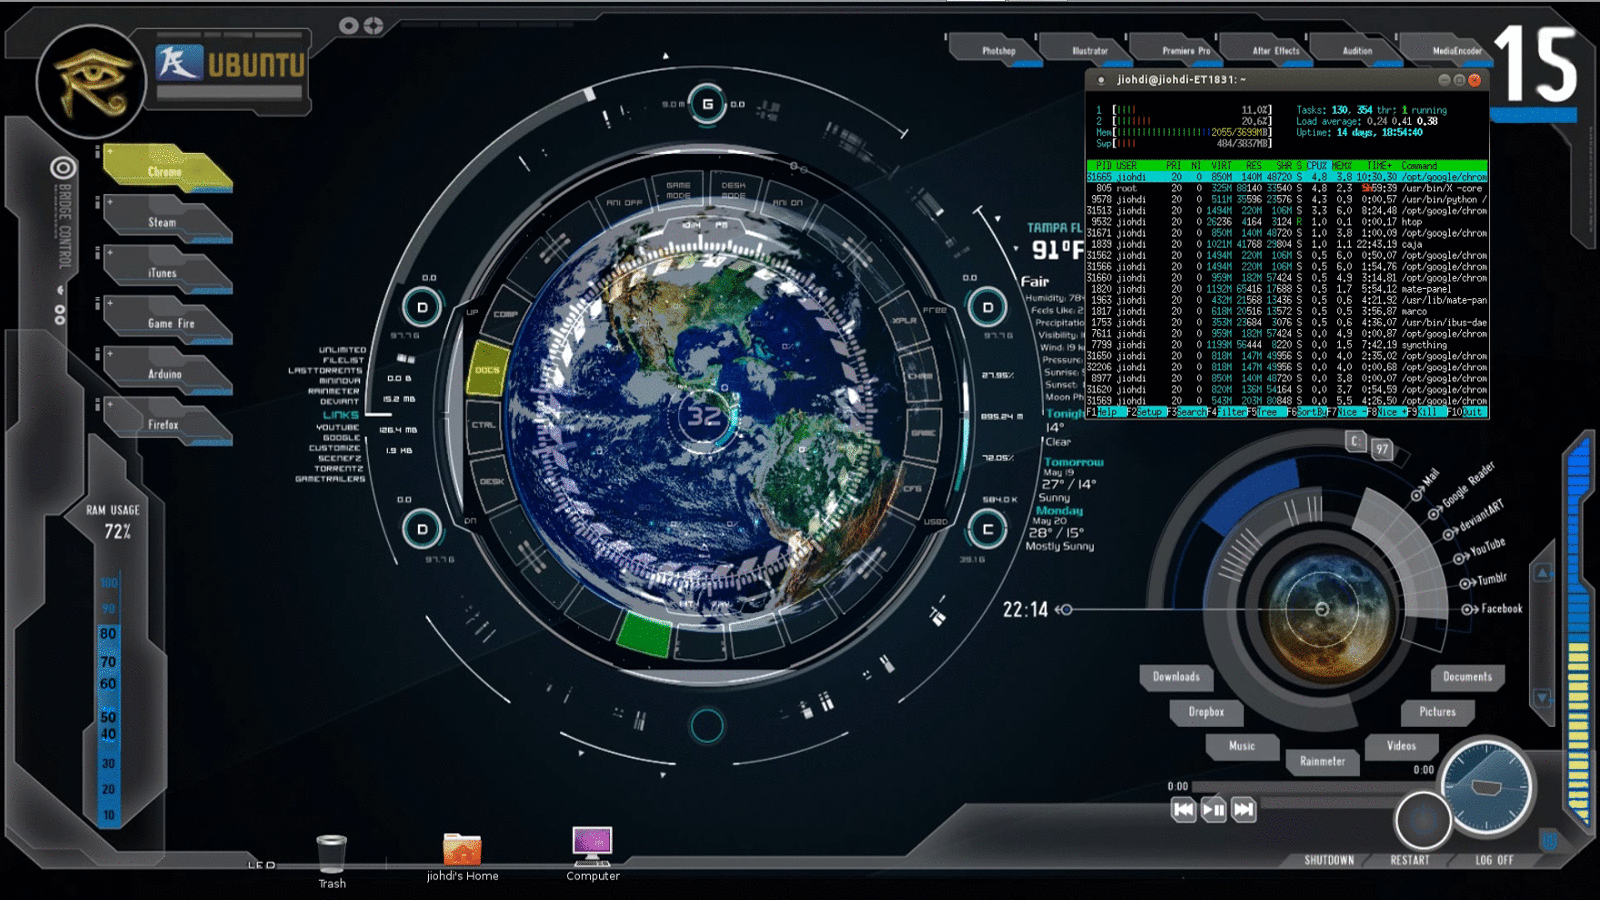This screenshot has width=1600, height=900.
Task: Select the CFG segment on the ring
Action: [x=912, y=489]
